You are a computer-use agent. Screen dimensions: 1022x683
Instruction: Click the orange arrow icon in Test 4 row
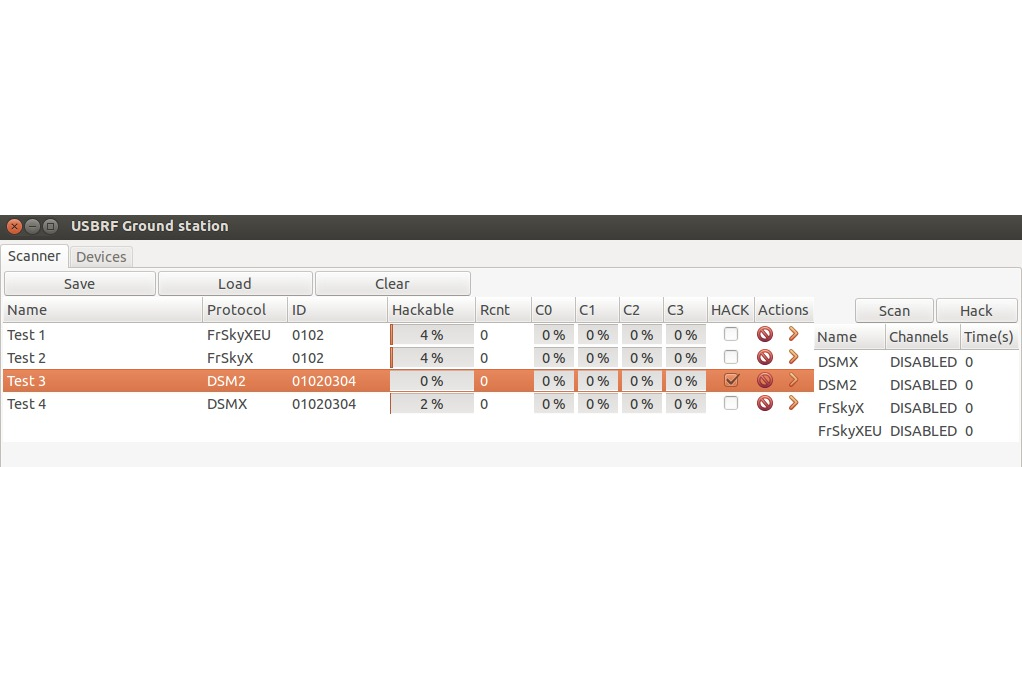pyautogui.click(x=793, y=403)
